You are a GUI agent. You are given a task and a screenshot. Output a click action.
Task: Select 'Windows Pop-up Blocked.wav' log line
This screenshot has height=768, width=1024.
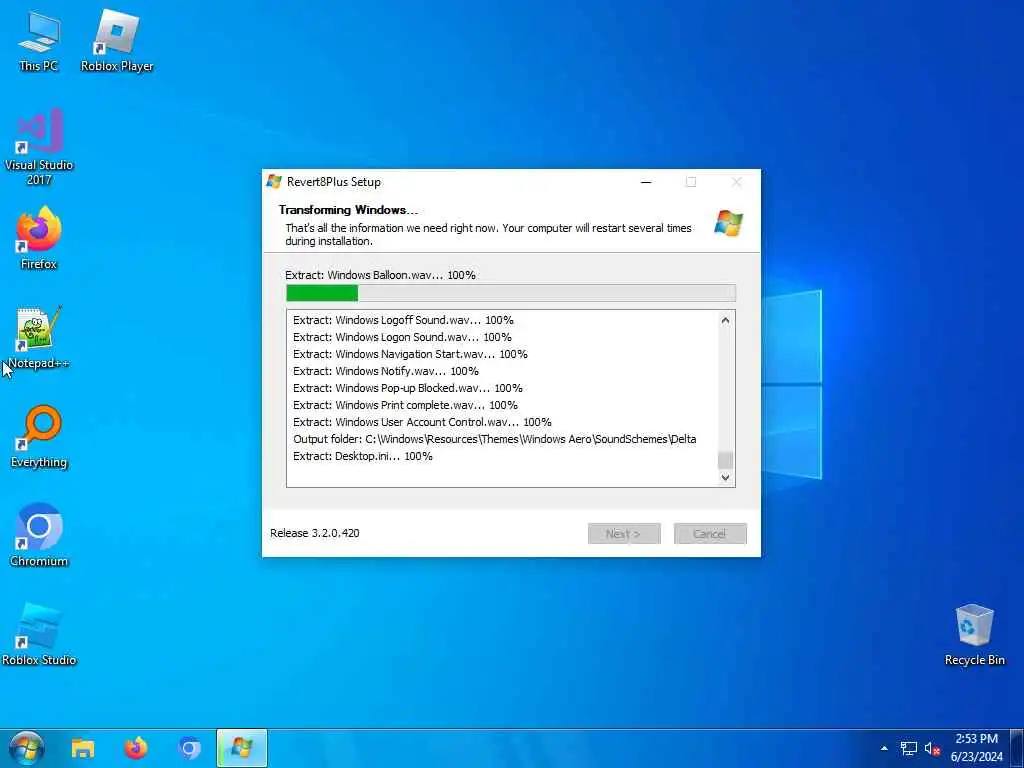tap(408, 388)
